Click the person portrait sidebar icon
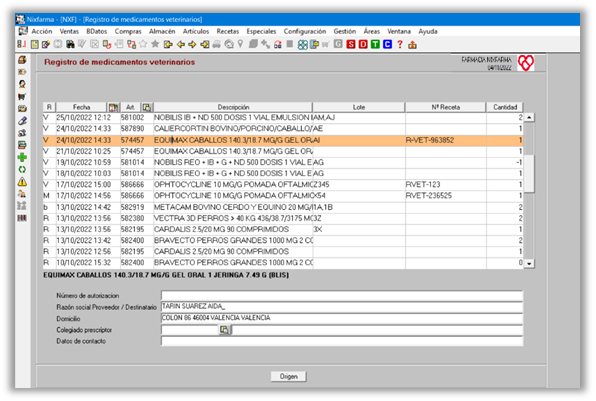The width and height of the screenshot is (596, 401). 22,84
